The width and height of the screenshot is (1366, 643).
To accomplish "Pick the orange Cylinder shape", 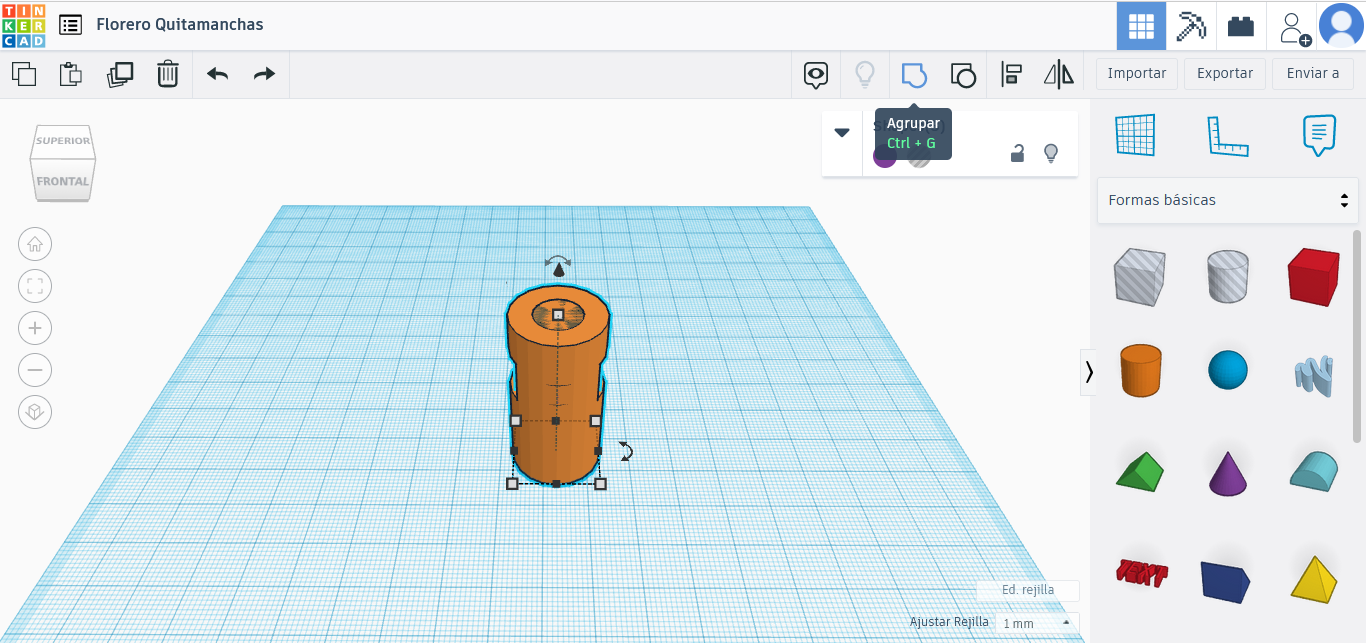I will point(1139,370).
